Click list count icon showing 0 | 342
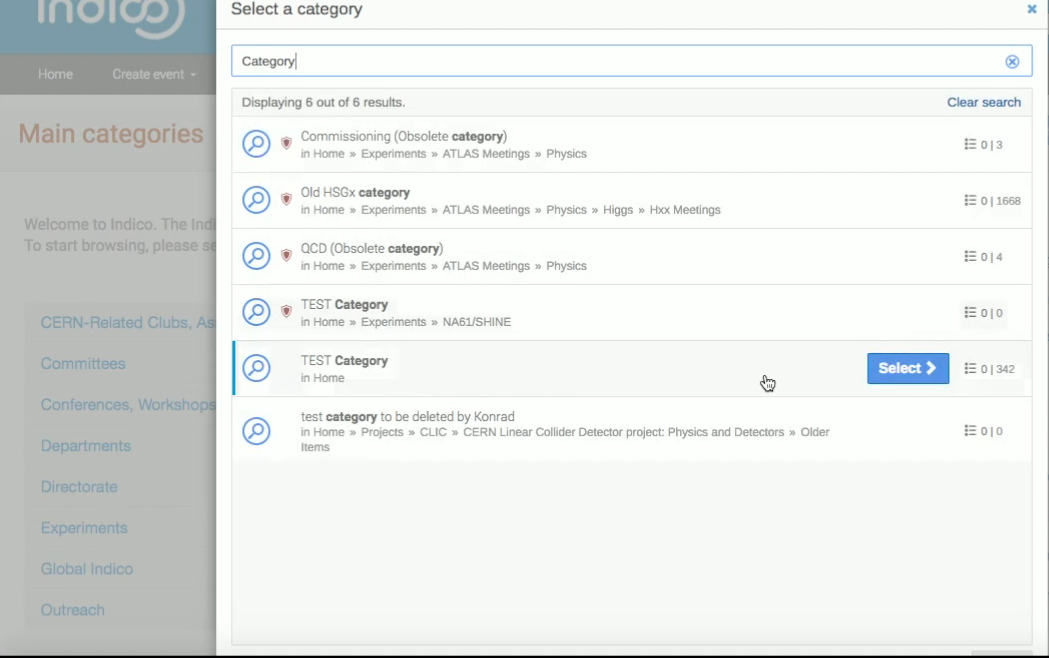This screenshot has height=658, width=1049. pos(970,368)
